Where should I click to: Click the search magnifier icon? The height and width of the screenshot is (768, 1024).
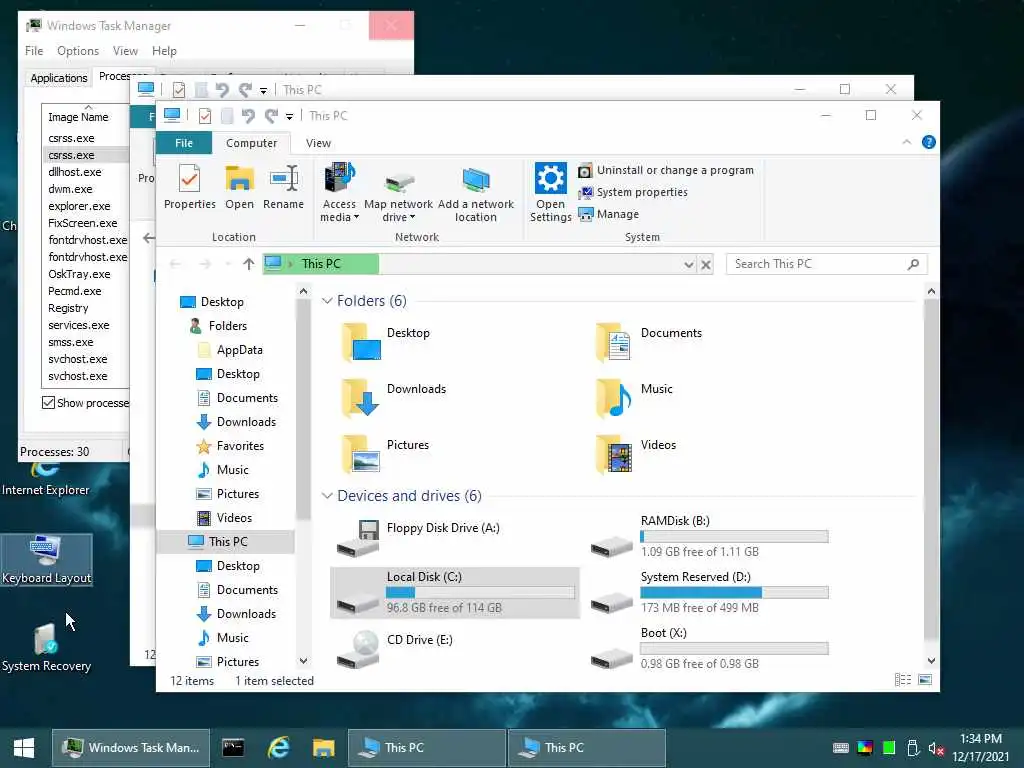(x=913, y=264)
